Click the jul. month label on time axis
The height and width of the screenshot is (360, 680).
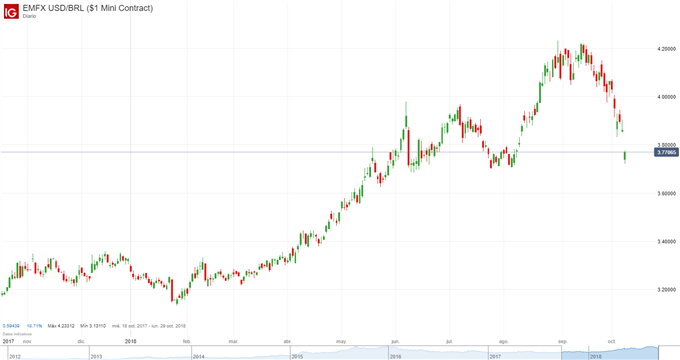(449, 342)
